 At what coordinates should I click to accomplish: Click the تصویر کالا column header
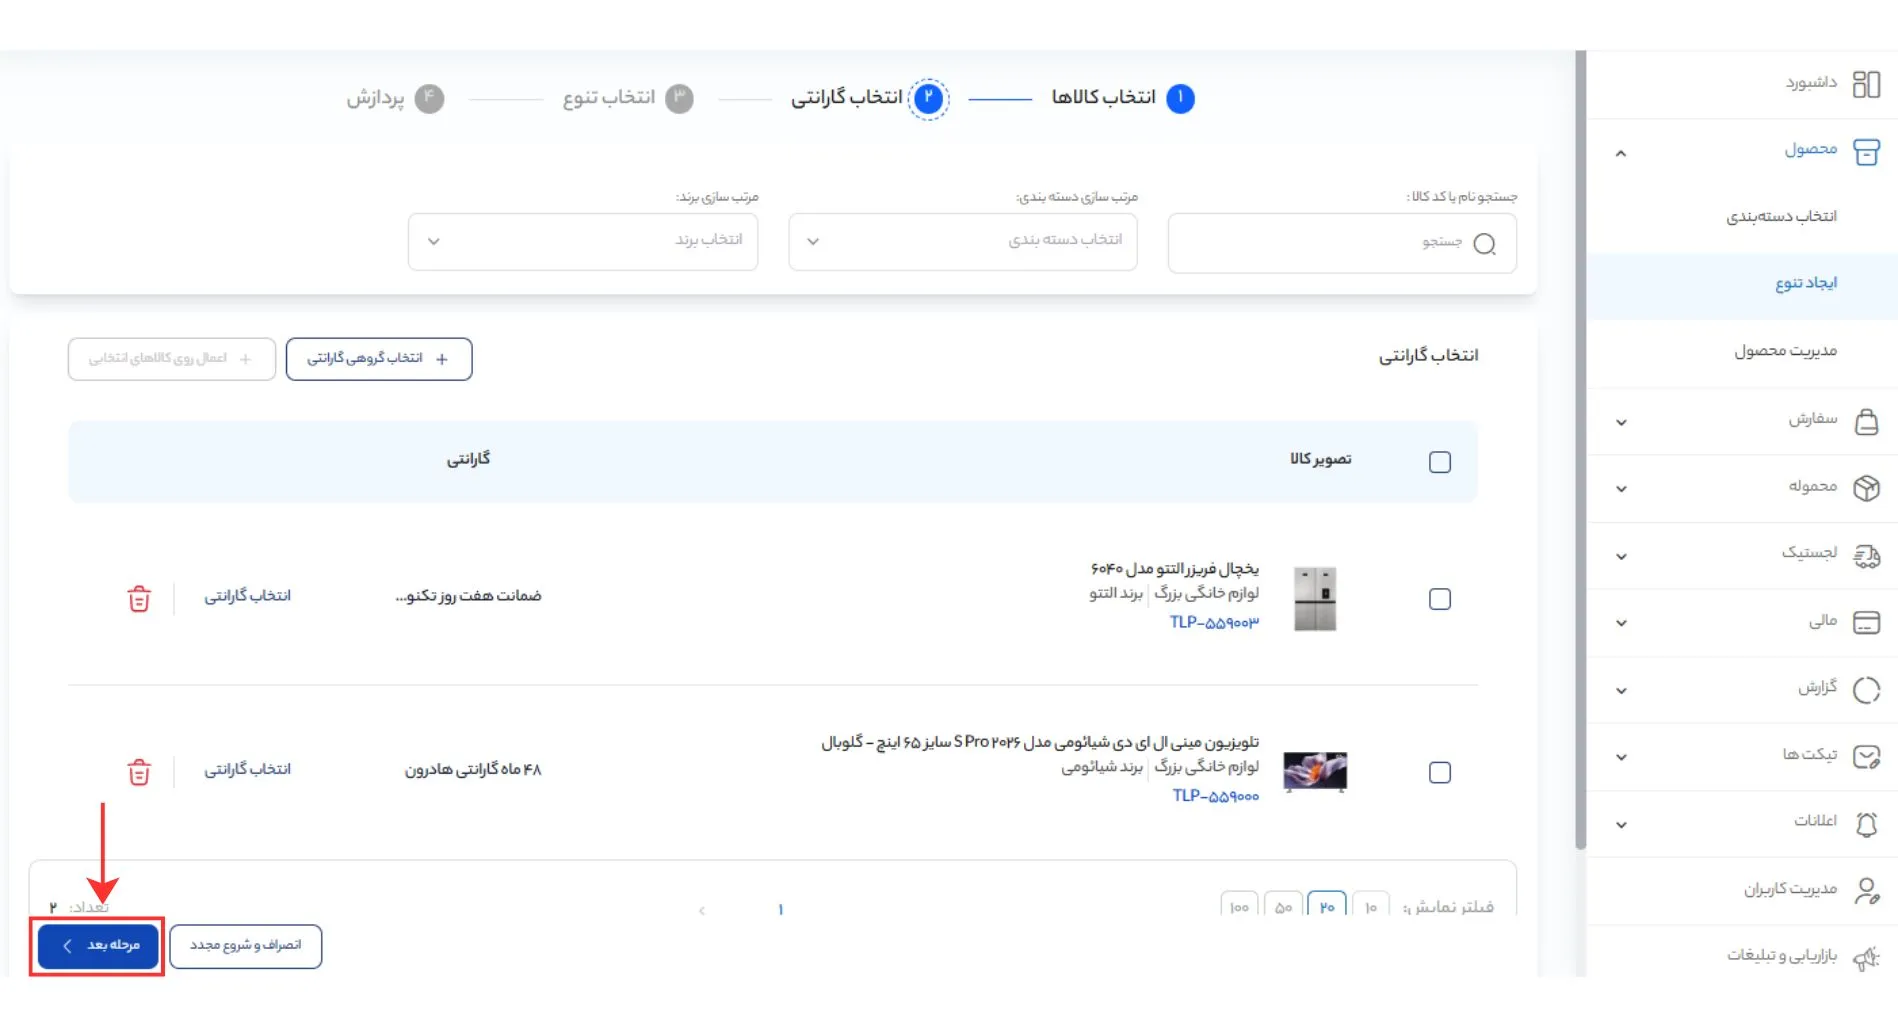click(x=1320, y=460)
